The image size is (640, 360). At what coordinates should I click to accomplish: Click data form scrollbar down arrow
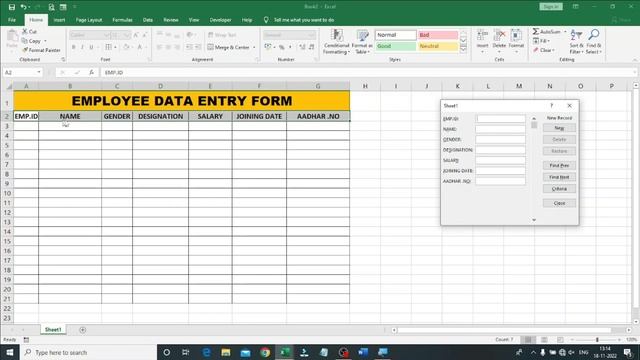click(x=534, y=220)
